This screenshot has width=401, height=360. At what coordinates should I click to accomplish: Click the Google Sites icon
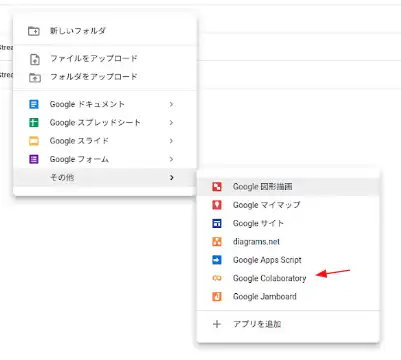tap(217, 223)
